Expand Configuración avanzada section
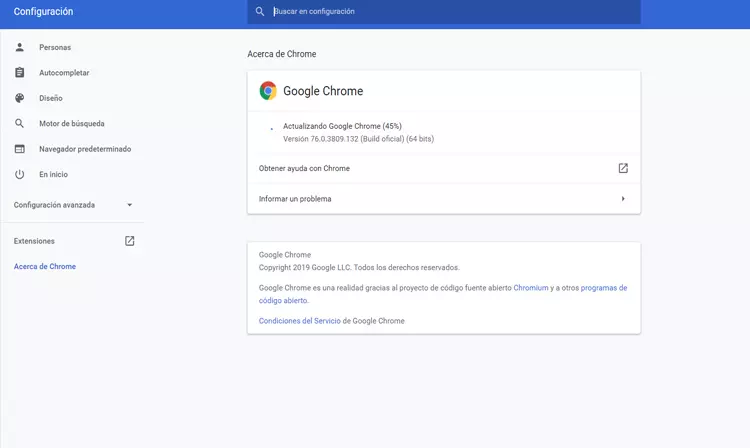This screenshot has width=750, height=448. [129, 205]
